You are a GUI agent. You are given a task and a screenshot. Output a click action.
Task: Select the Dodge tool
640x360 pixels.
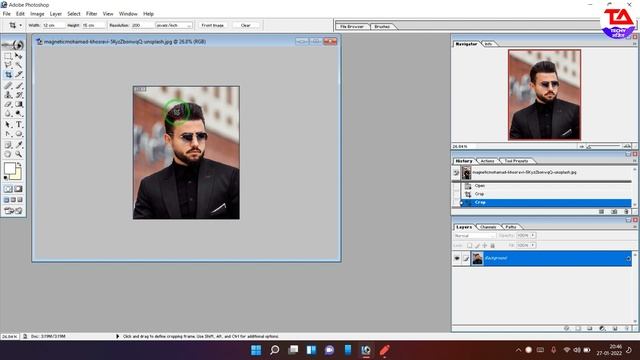[x=18, y=113]
